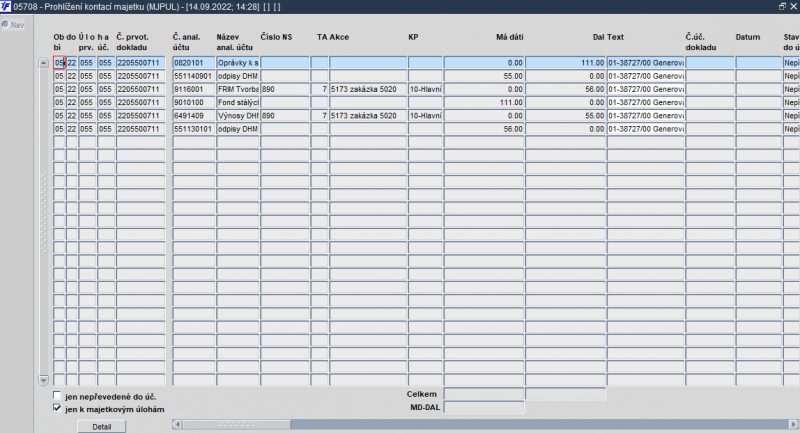The height and width of the screenshot is (433, 800).
Task: Click the record scroll up arrow
Action: (x=43, y=63)
